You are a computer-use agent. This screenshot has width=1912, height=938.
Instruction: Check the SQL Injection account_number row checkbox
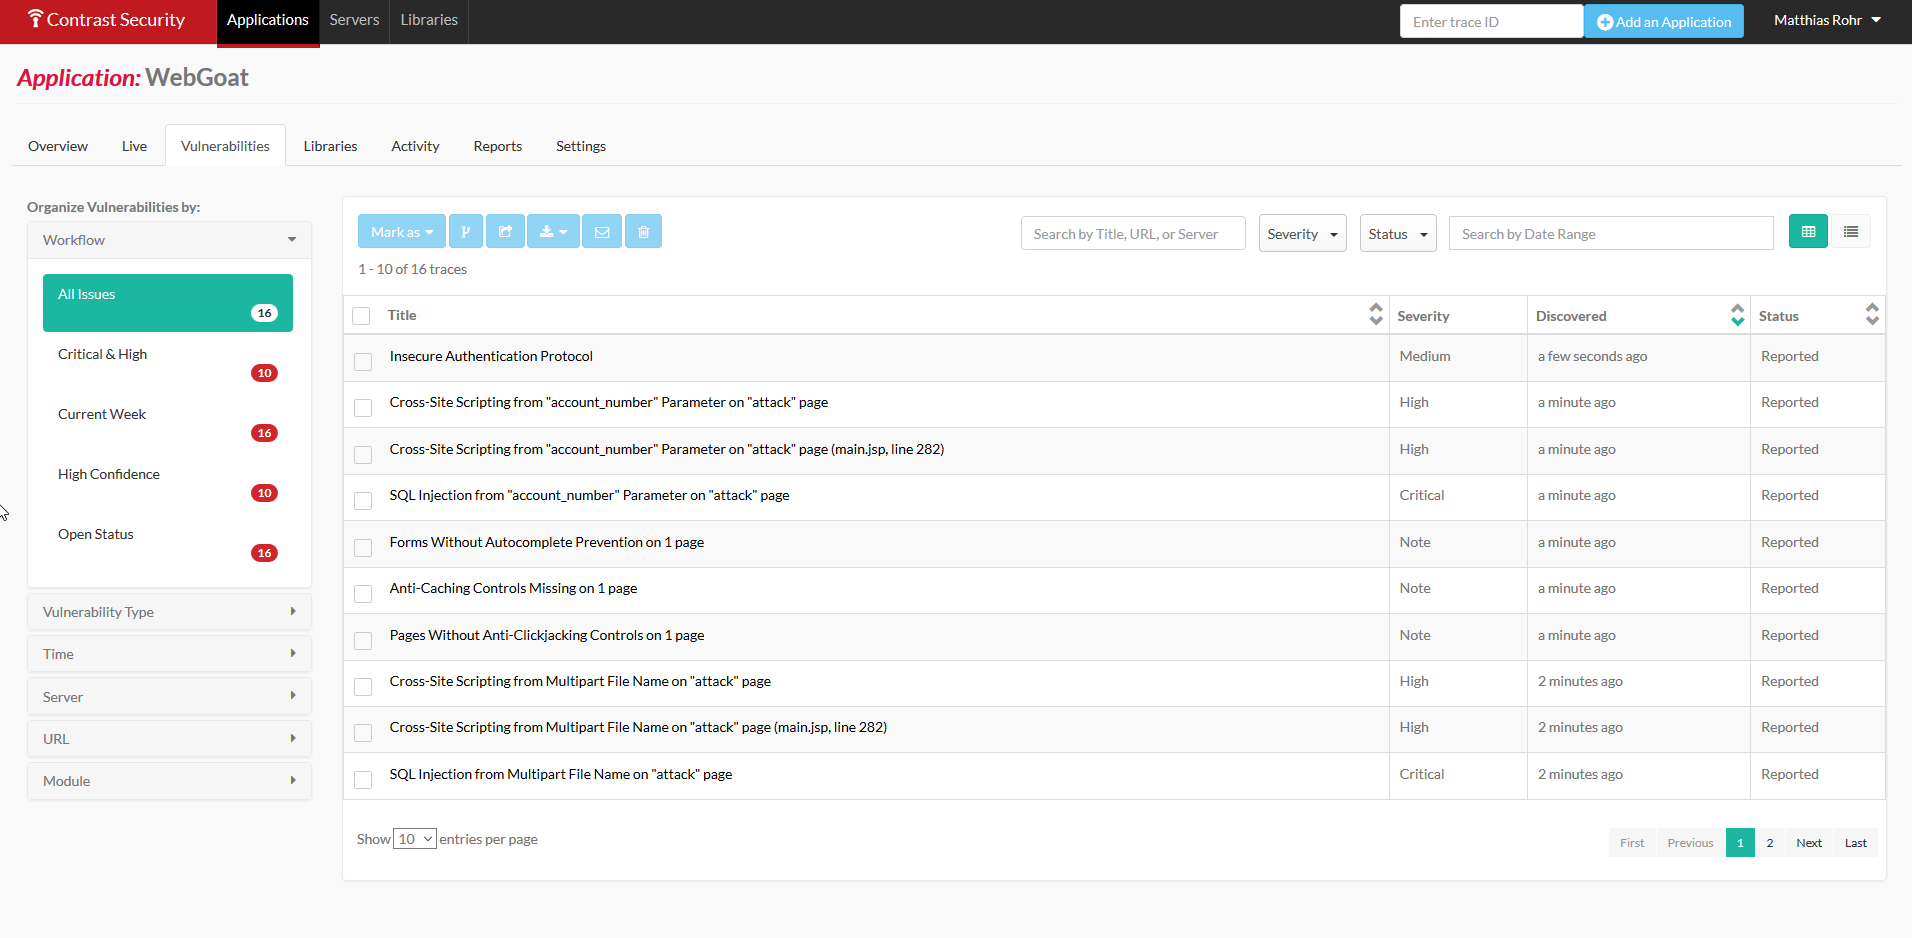(363, 500)
